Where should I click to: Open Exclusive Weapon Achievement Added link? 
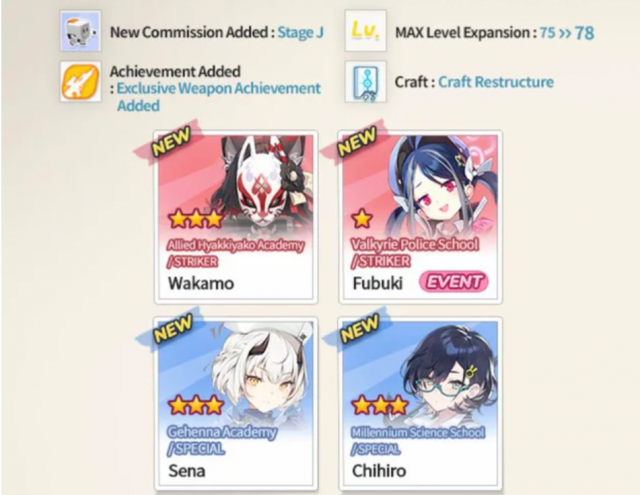pos(218,97)
